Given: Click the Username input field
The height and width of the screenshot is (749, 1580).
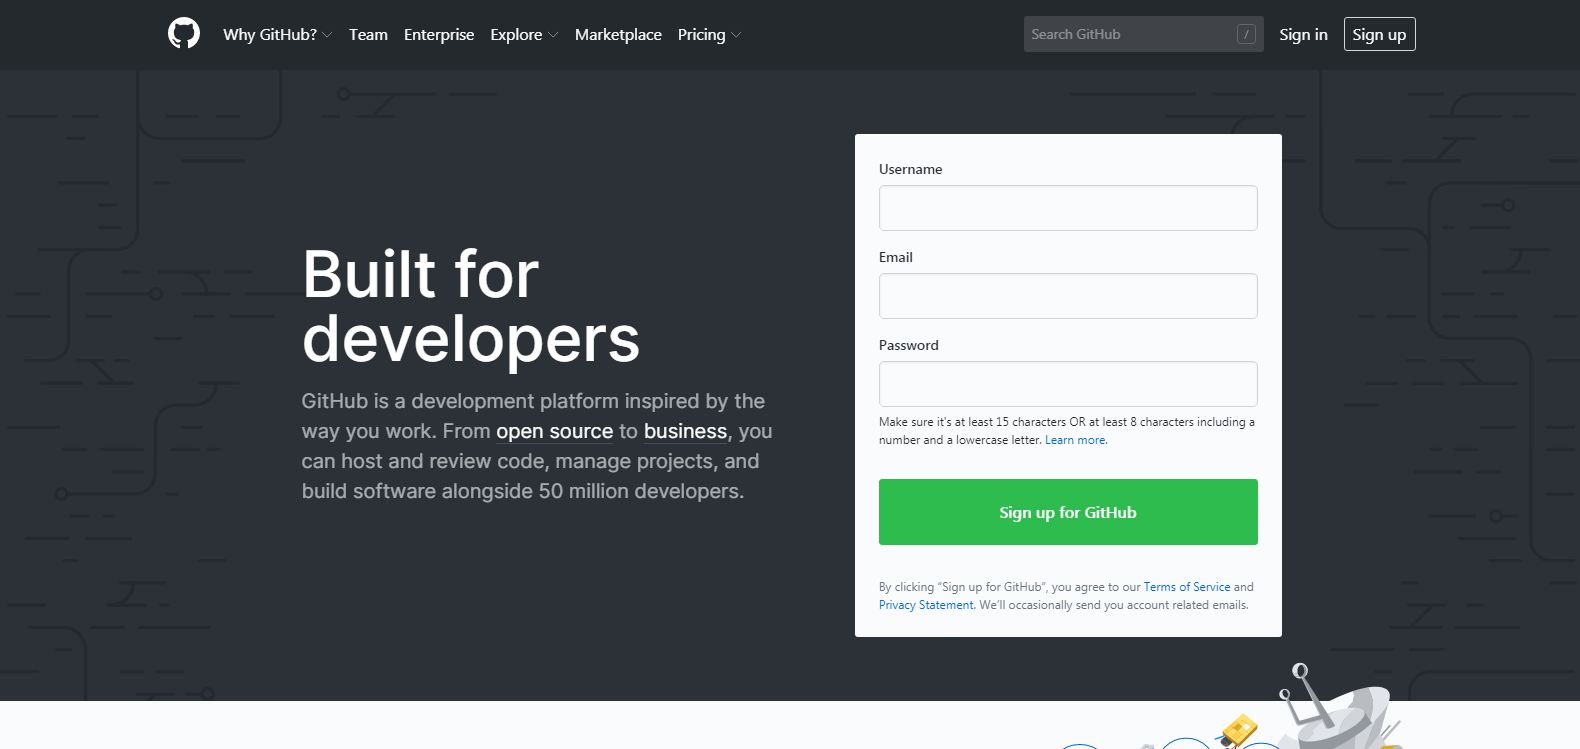Looking at the screenshot, I should 1068,208.
